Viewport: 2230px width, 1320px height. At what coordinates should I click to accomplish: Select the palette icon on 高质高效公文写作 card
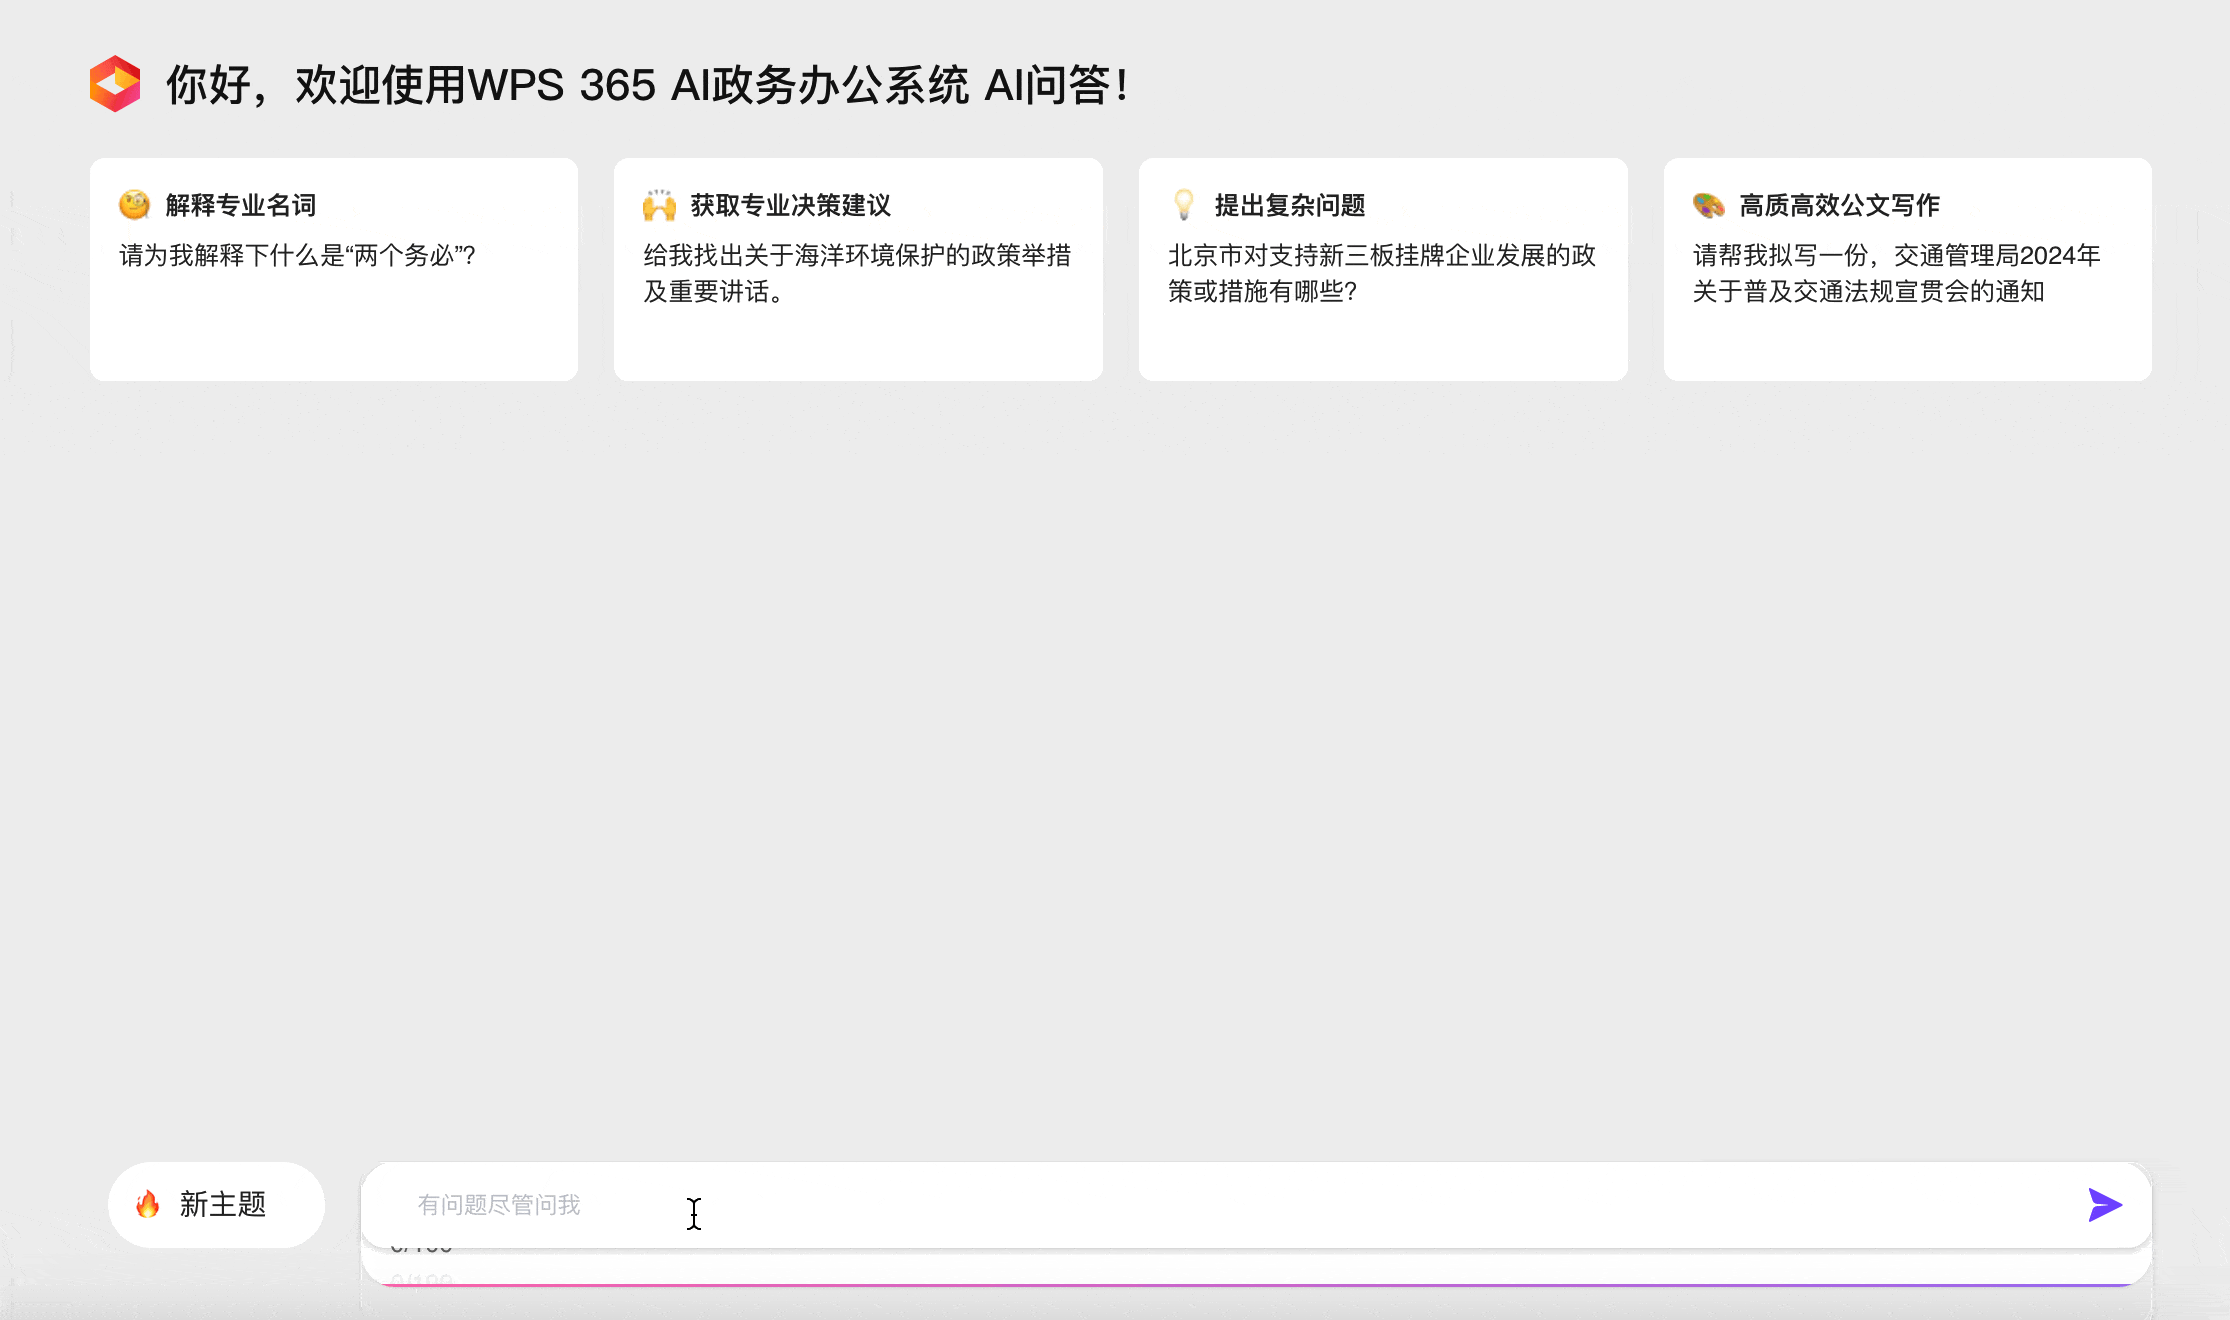1707,204
